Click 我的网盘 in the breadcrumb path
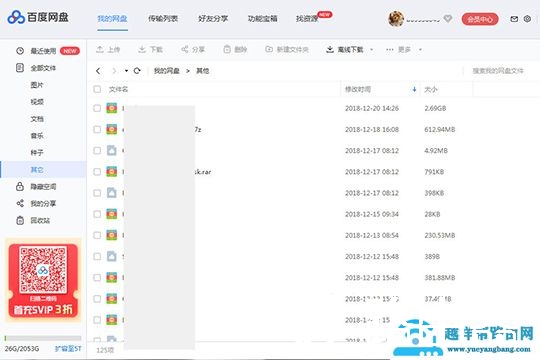 (167, 71)
